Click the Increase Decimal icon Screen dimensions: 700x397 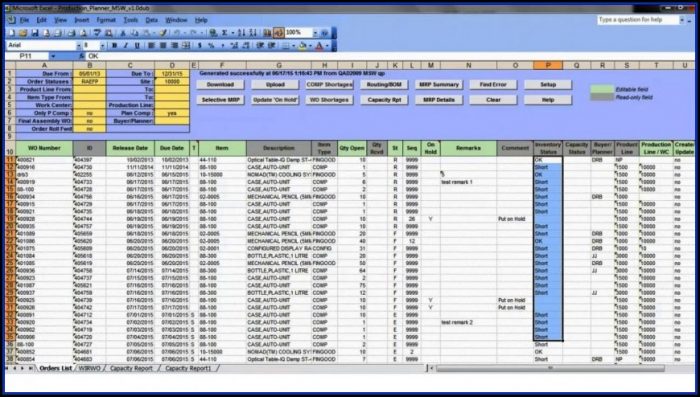(x=233, y=45)
